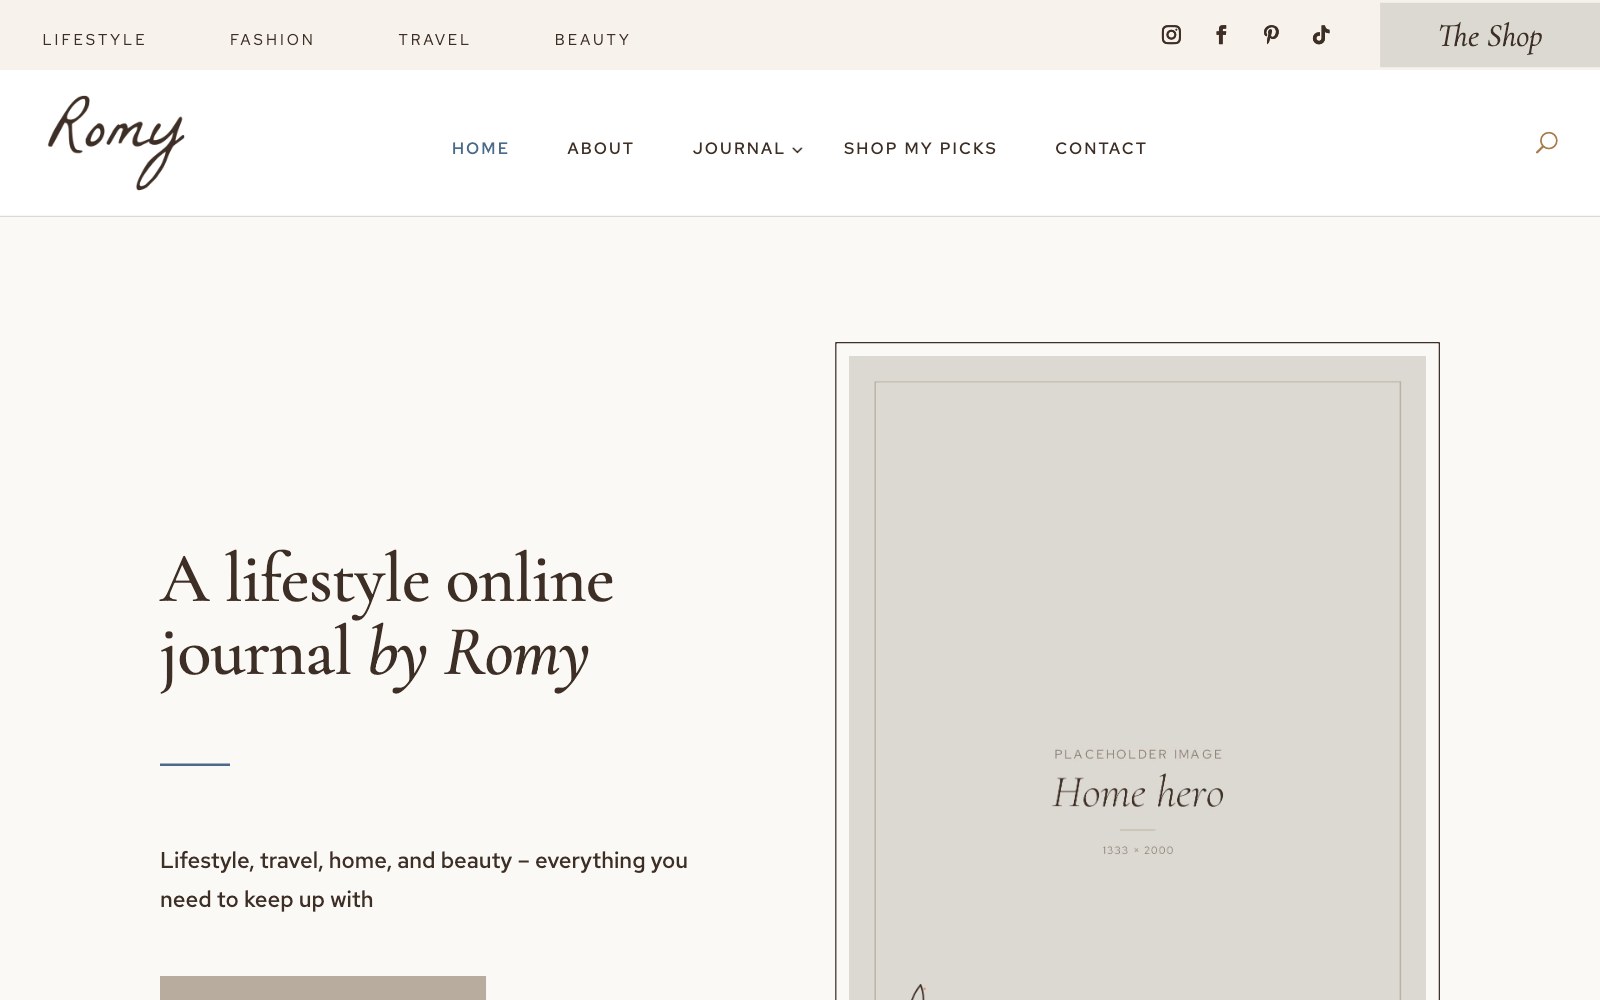Open the Pinterest social icon
The height and width of the screenshot is (1000, 1600).
click(1271, 35)
